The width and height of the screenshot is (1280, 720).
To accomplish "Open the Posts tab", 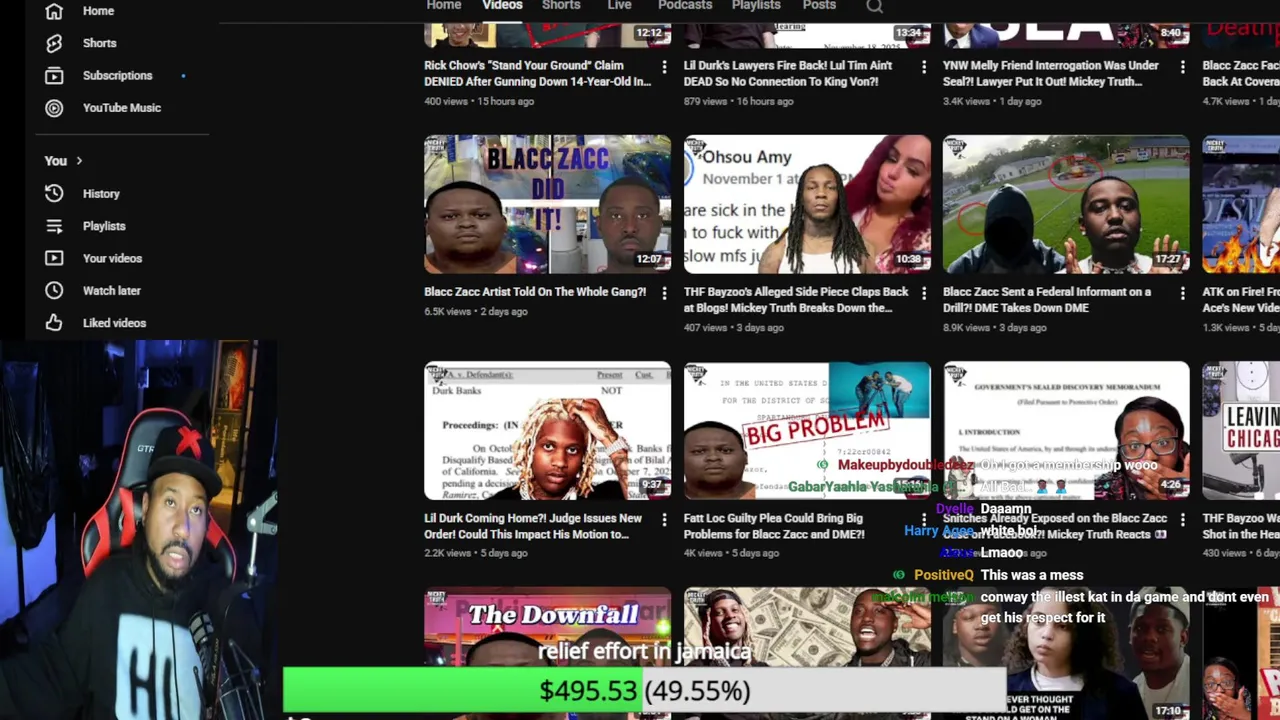I will (x=819, y=5).
